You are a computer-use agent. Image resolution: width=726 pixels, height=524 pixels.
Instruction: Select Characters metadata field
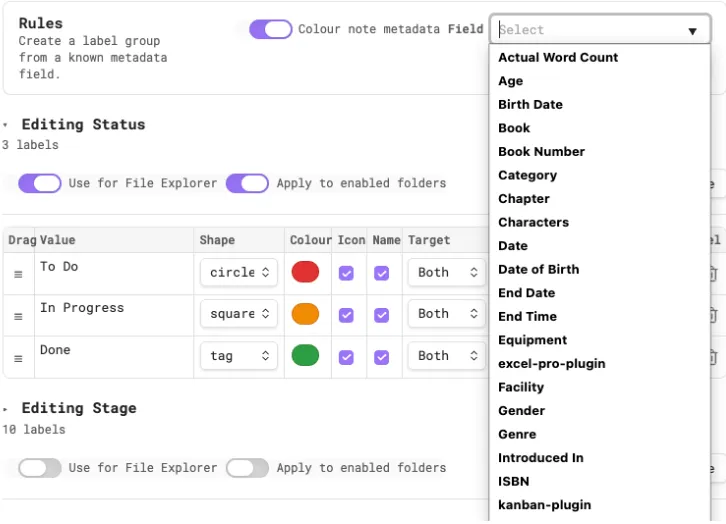[x=600, y=223]
